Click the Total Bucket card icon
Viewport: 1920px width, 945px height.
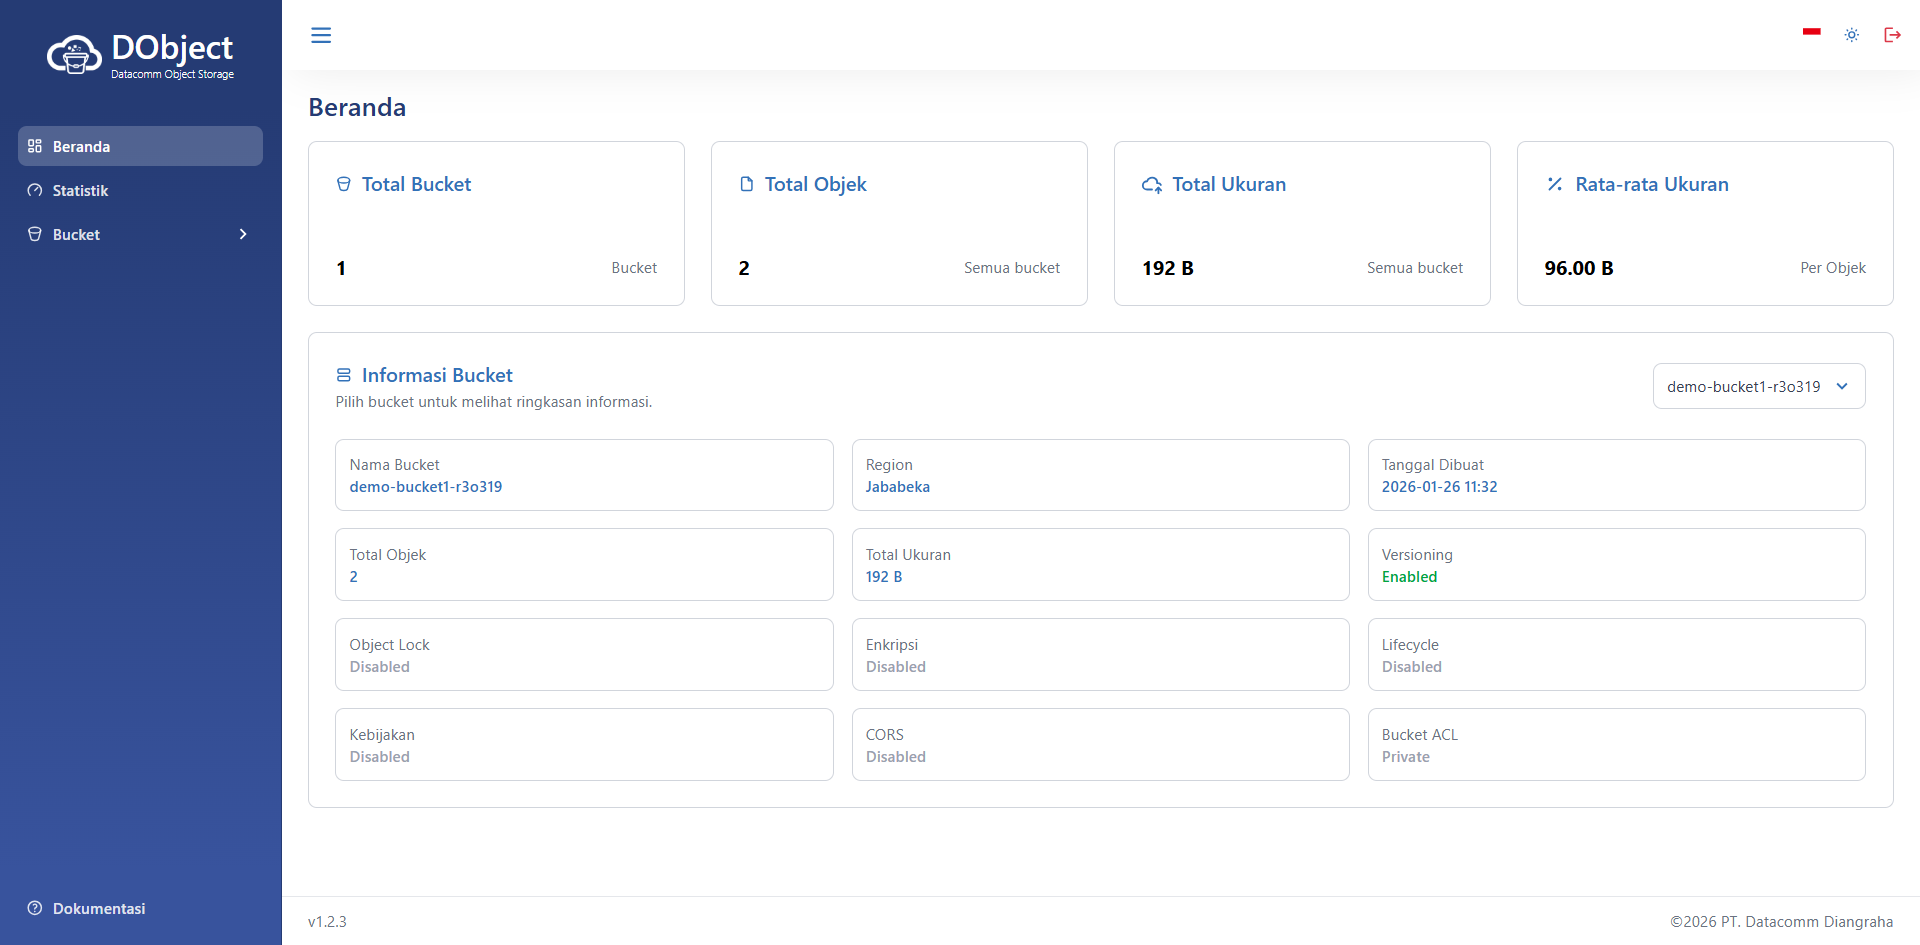[x=344, y=184]
